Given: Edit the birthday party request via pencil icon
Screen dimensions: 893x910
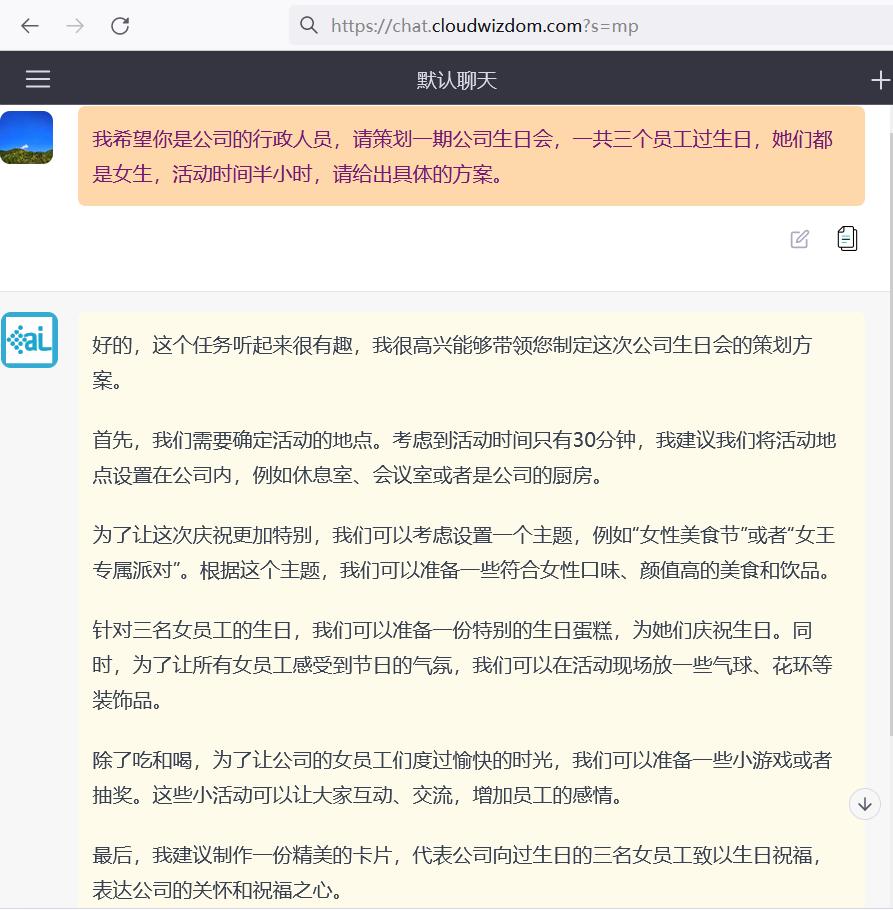Looking at the screenshot, I should (798, 238).
